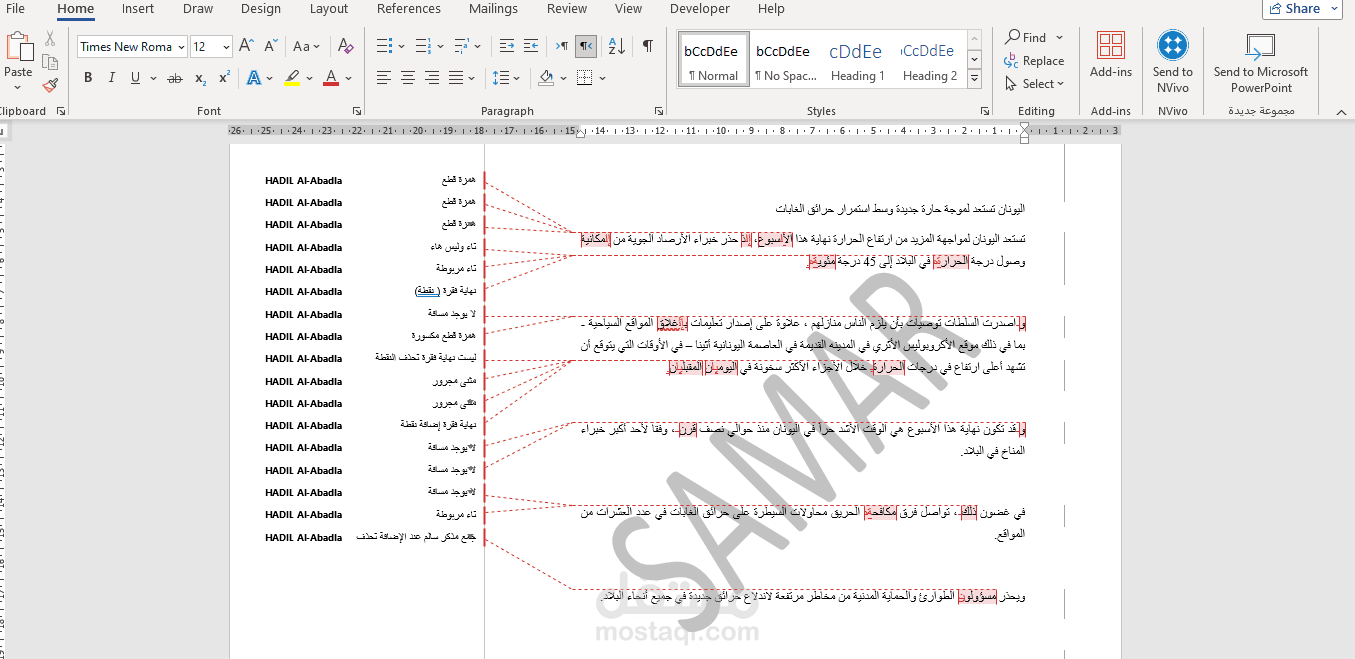1355x659 pixels.
Task: Apply red font color
Action: tap(331, 78)
